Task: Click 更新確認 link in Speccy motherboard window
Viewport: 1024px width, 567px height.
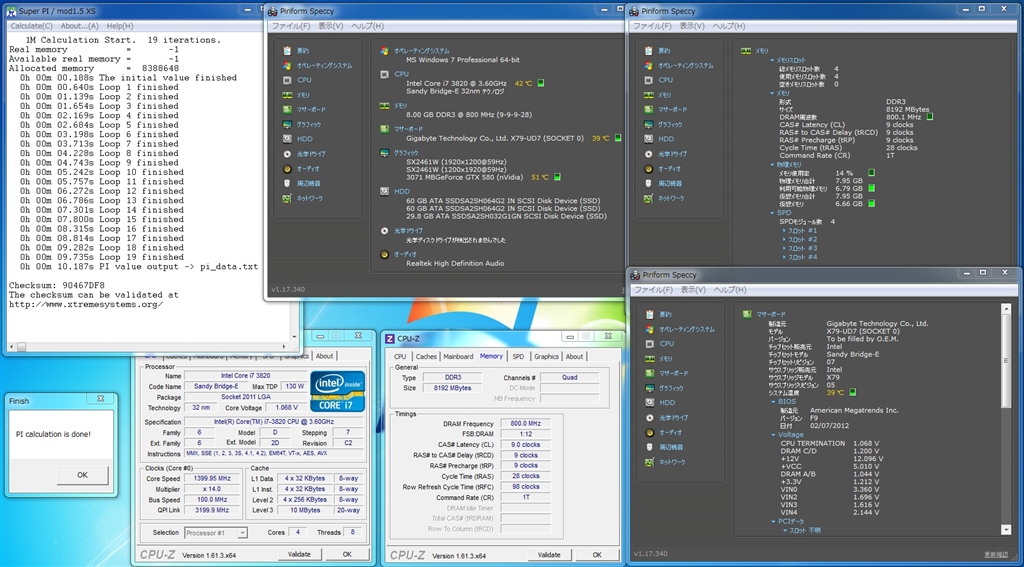Action: click(995, 553)
